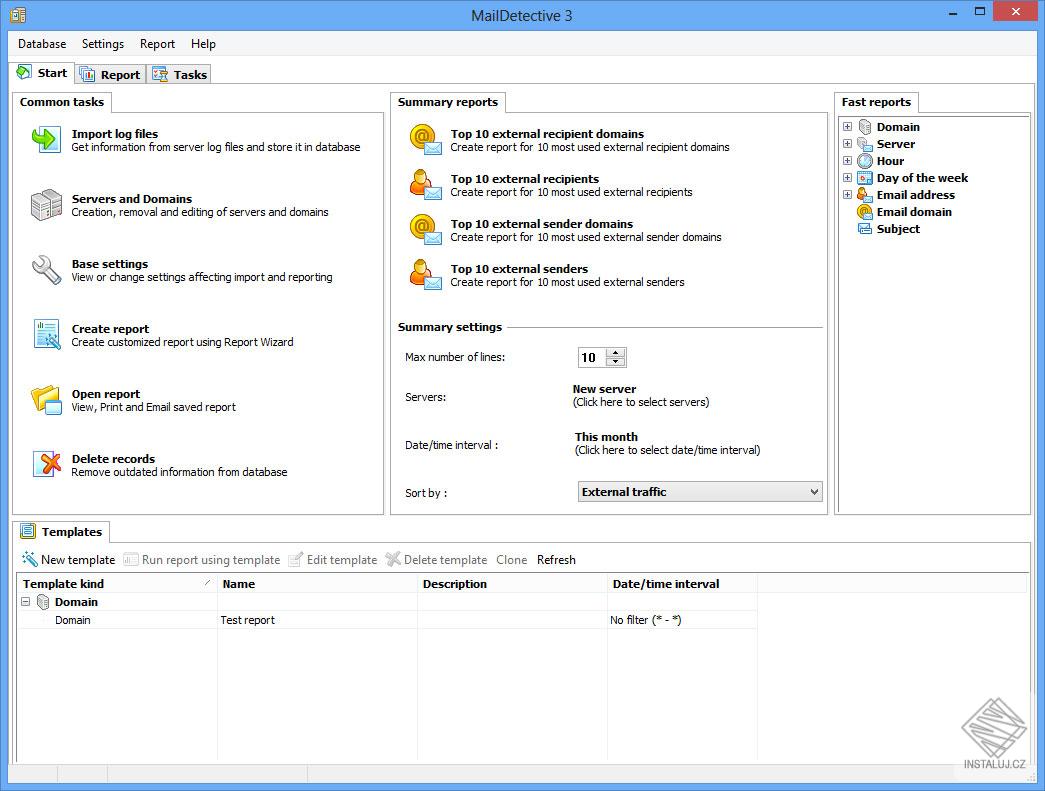This screenshot has width=1045, height=791.
Task: Open the Settings menu
Action: 103,44
